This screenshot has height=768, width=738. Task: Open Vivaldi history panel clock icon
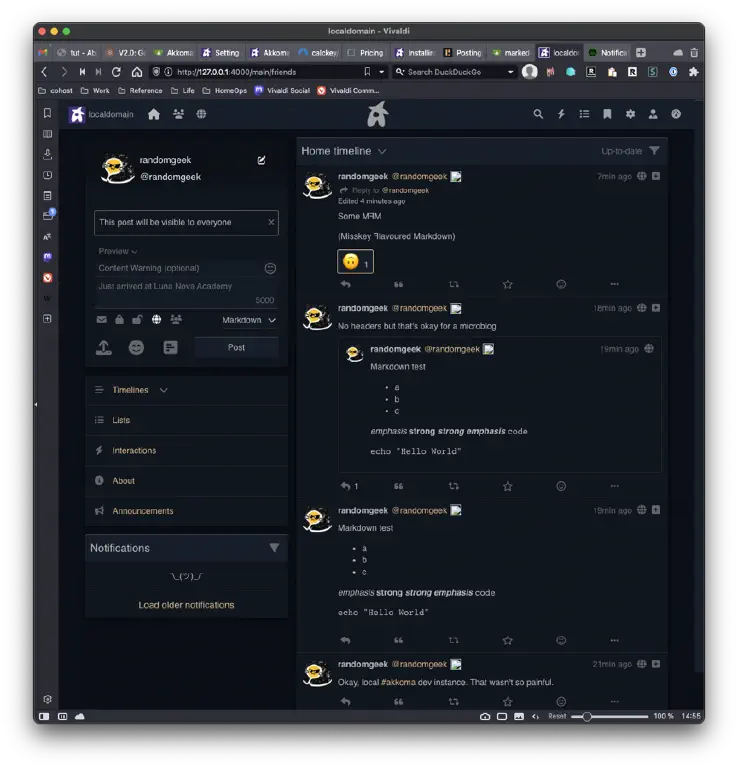(x=48, y=175)
